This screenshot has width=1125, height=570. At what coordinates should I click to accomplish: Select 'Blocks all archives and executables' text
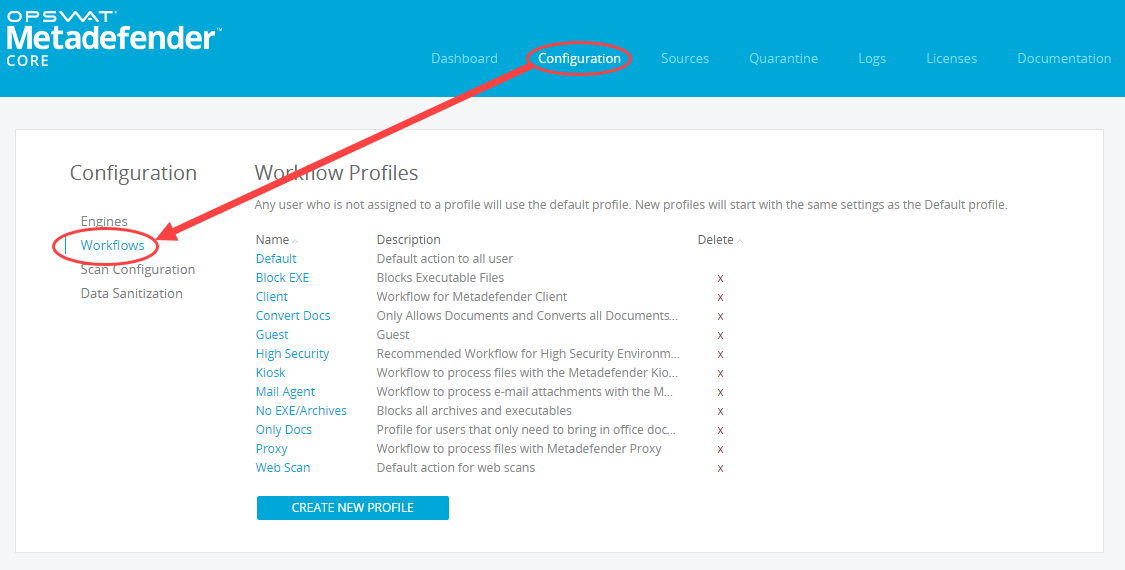[x=474, y=411]
